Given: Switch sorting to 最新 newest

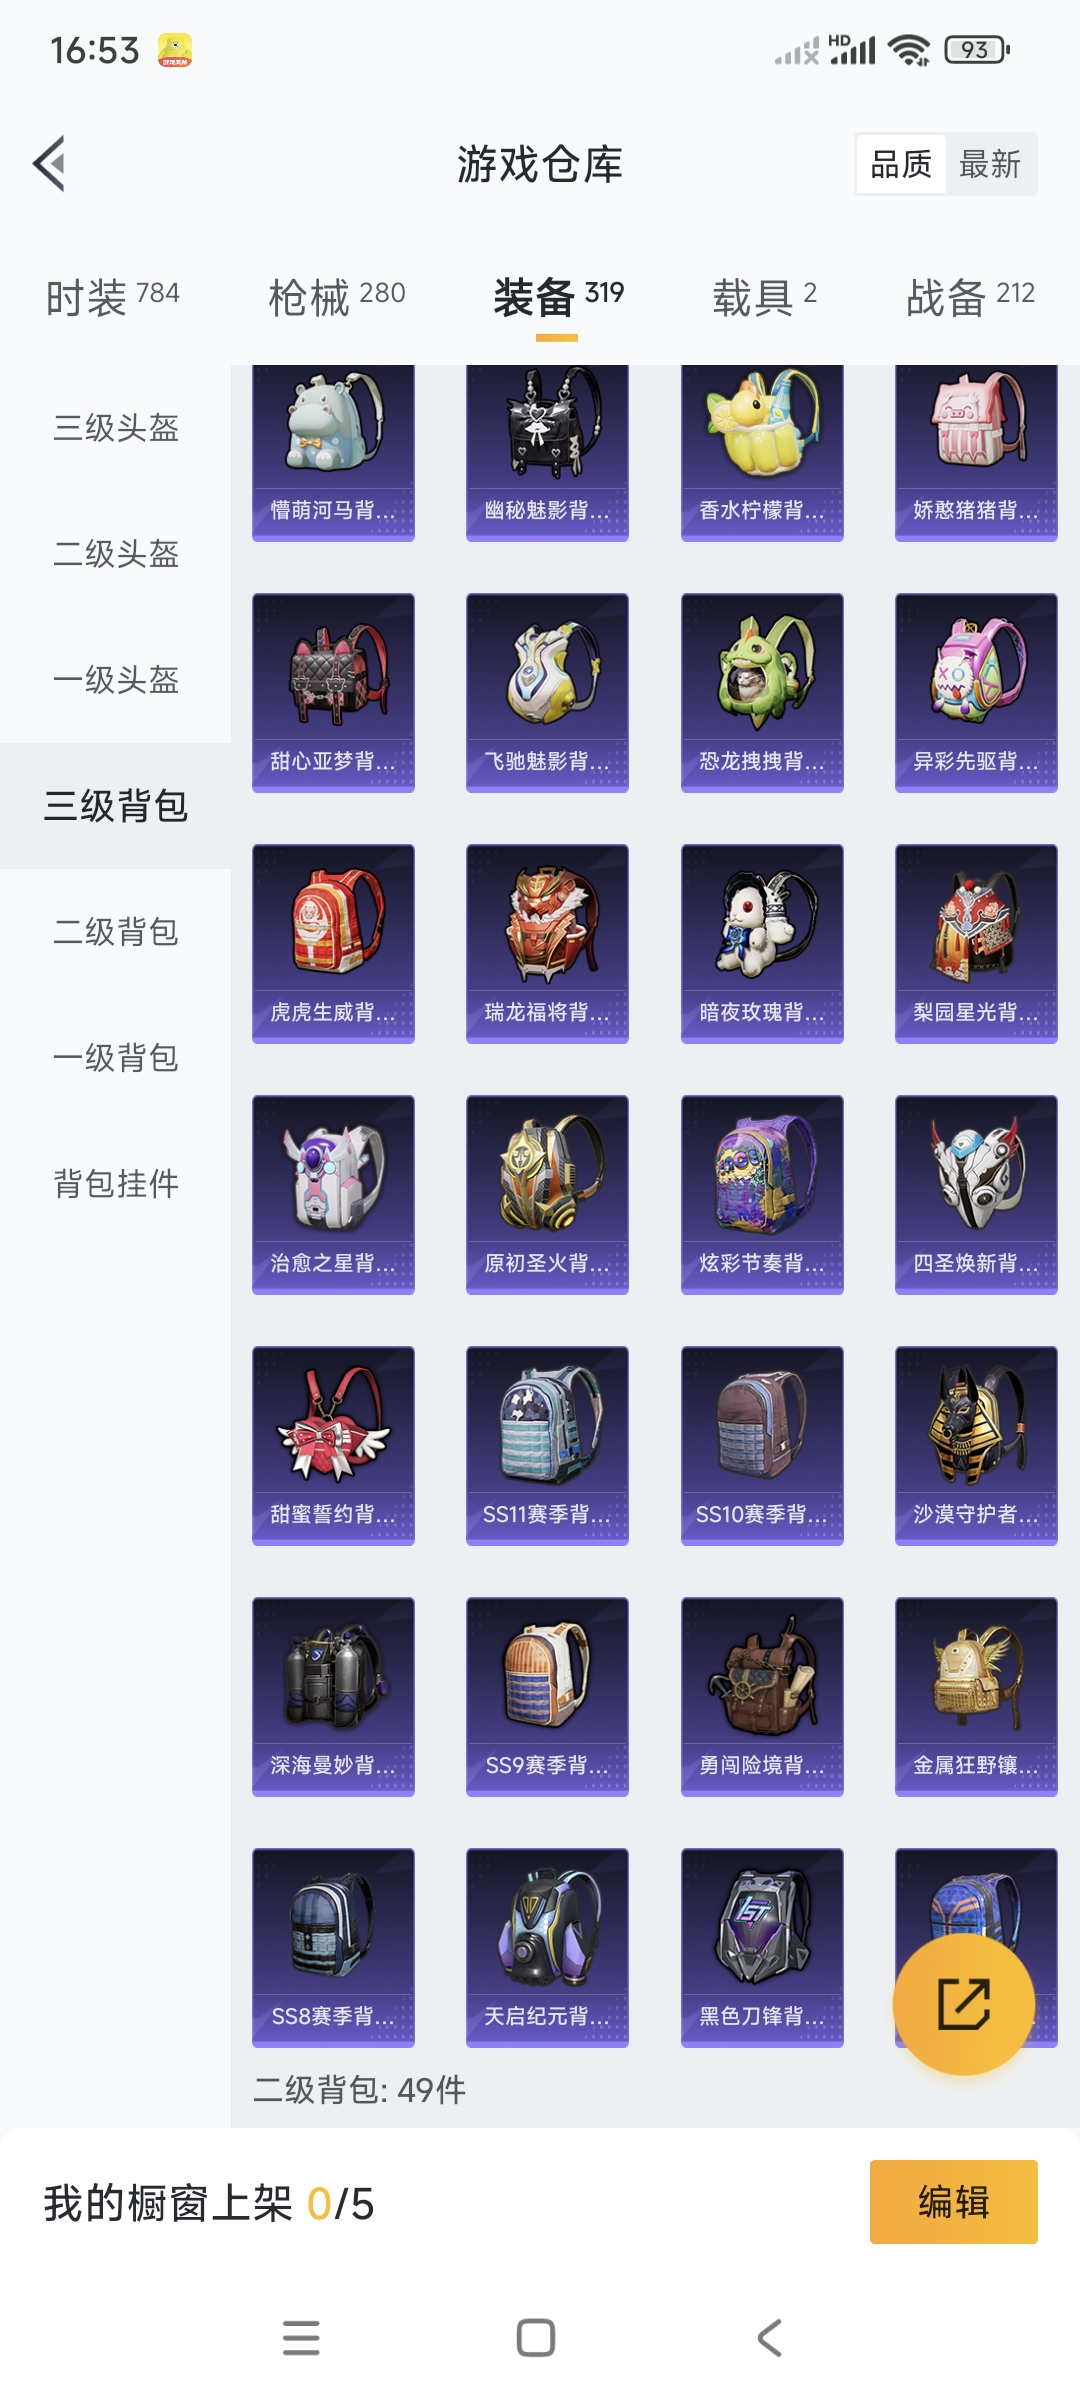Looking at the screenshot, I should tap(990, 164).
